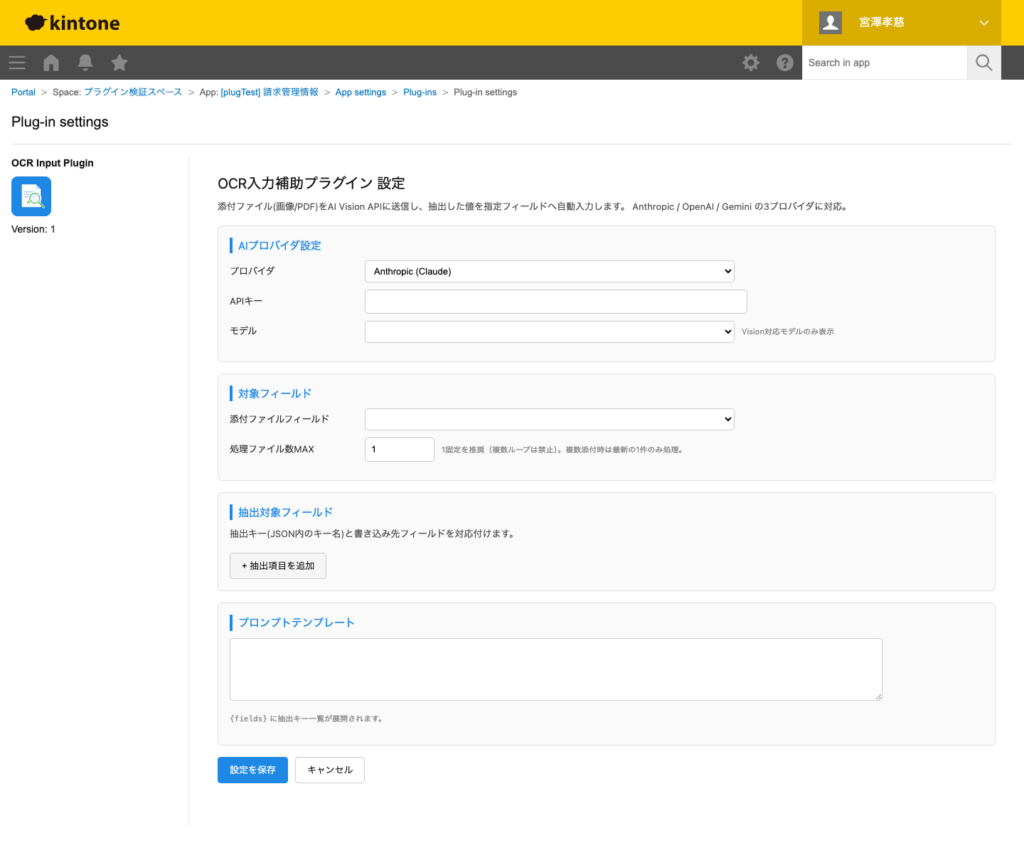Open the プロバイダ provider dropdown

click(x=549, y=271)
